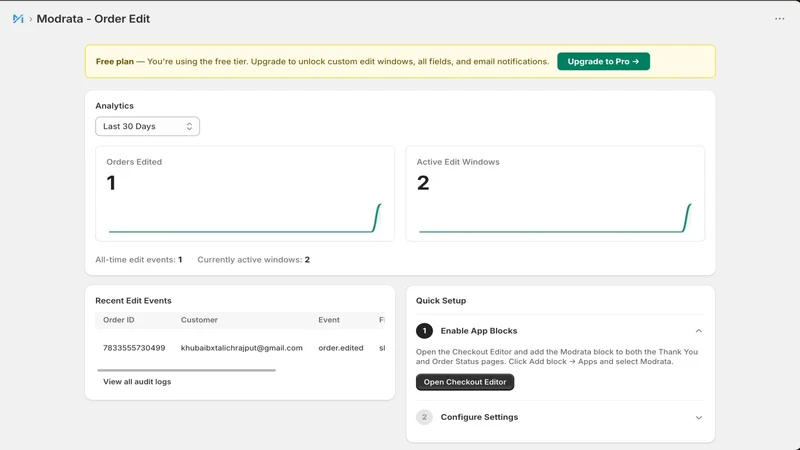This screenshot has width=800, height=450.
Task: Click the Currently active windows stat
Action: (254, 260)
